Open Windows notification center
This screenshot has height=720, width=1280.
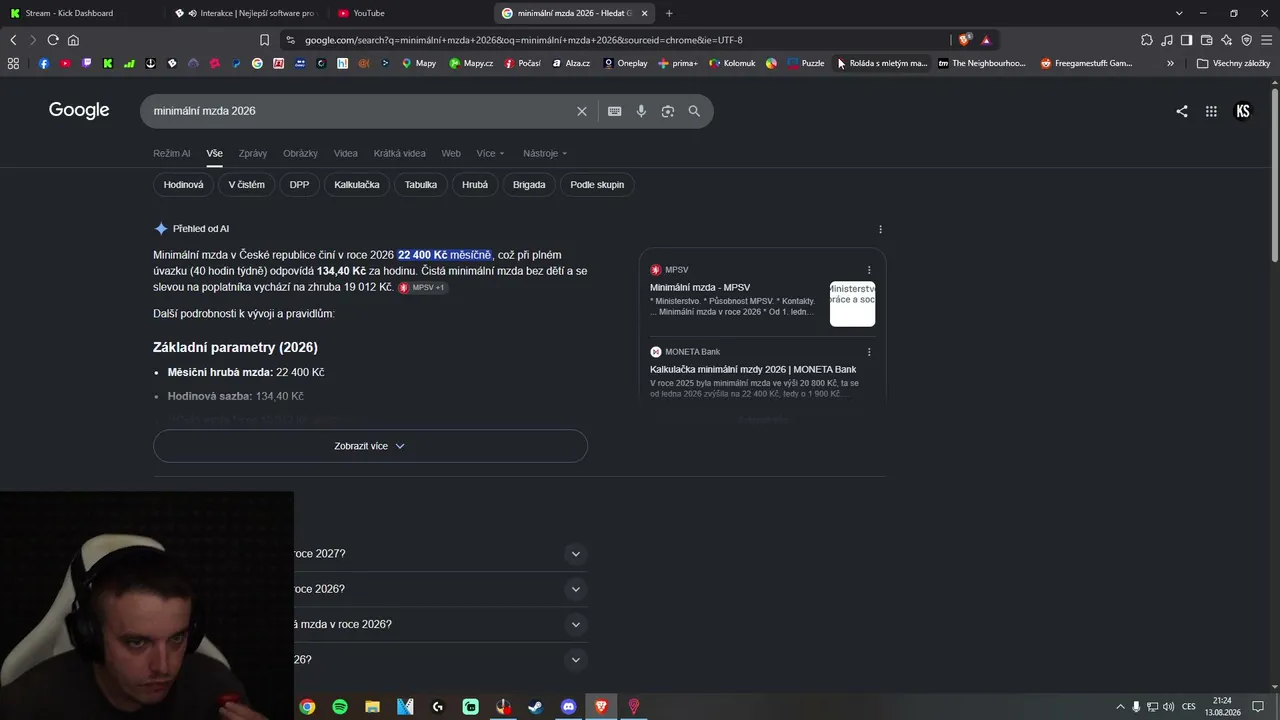[1258, 707]
